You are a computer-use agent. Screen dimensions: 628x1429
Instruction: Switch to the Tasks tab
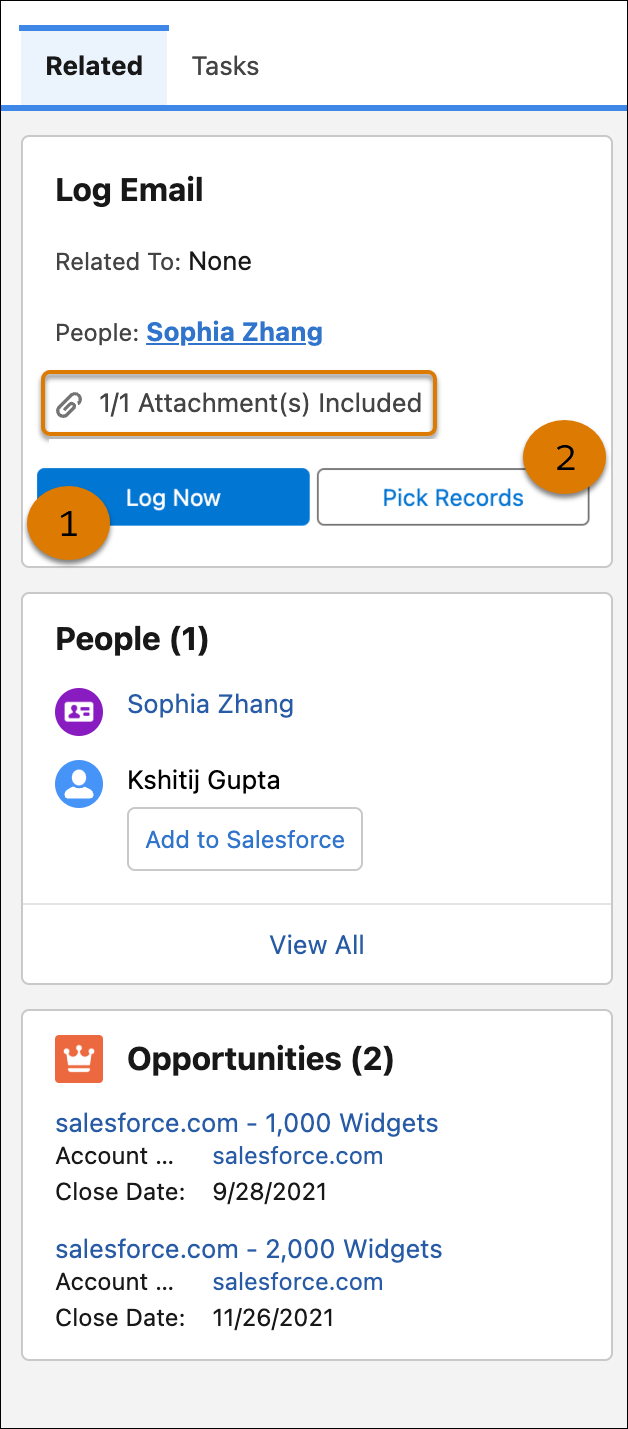tap(225, 67)
